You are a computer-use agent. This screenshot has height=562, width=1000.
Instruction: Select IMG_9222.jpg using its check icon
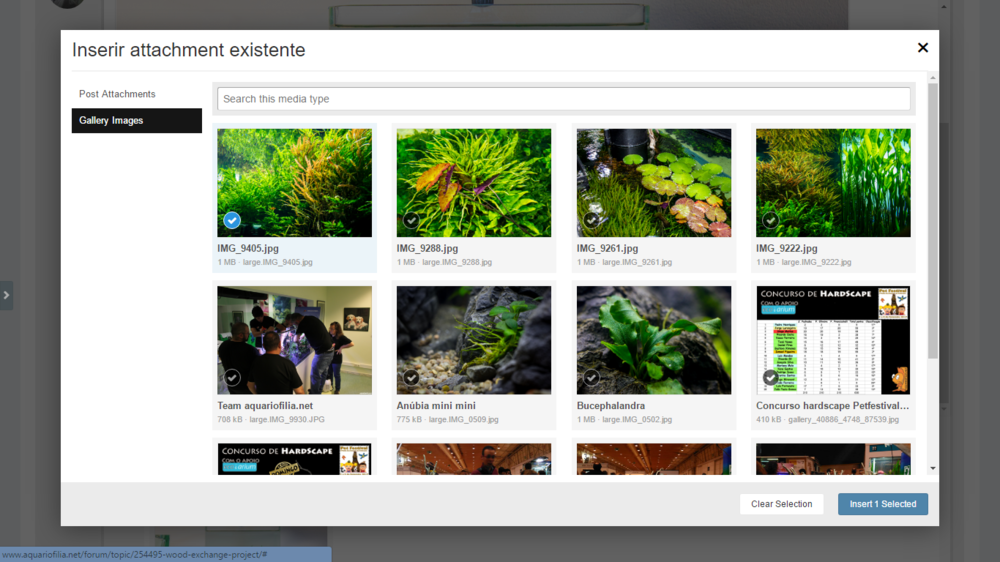pos(770,220)
